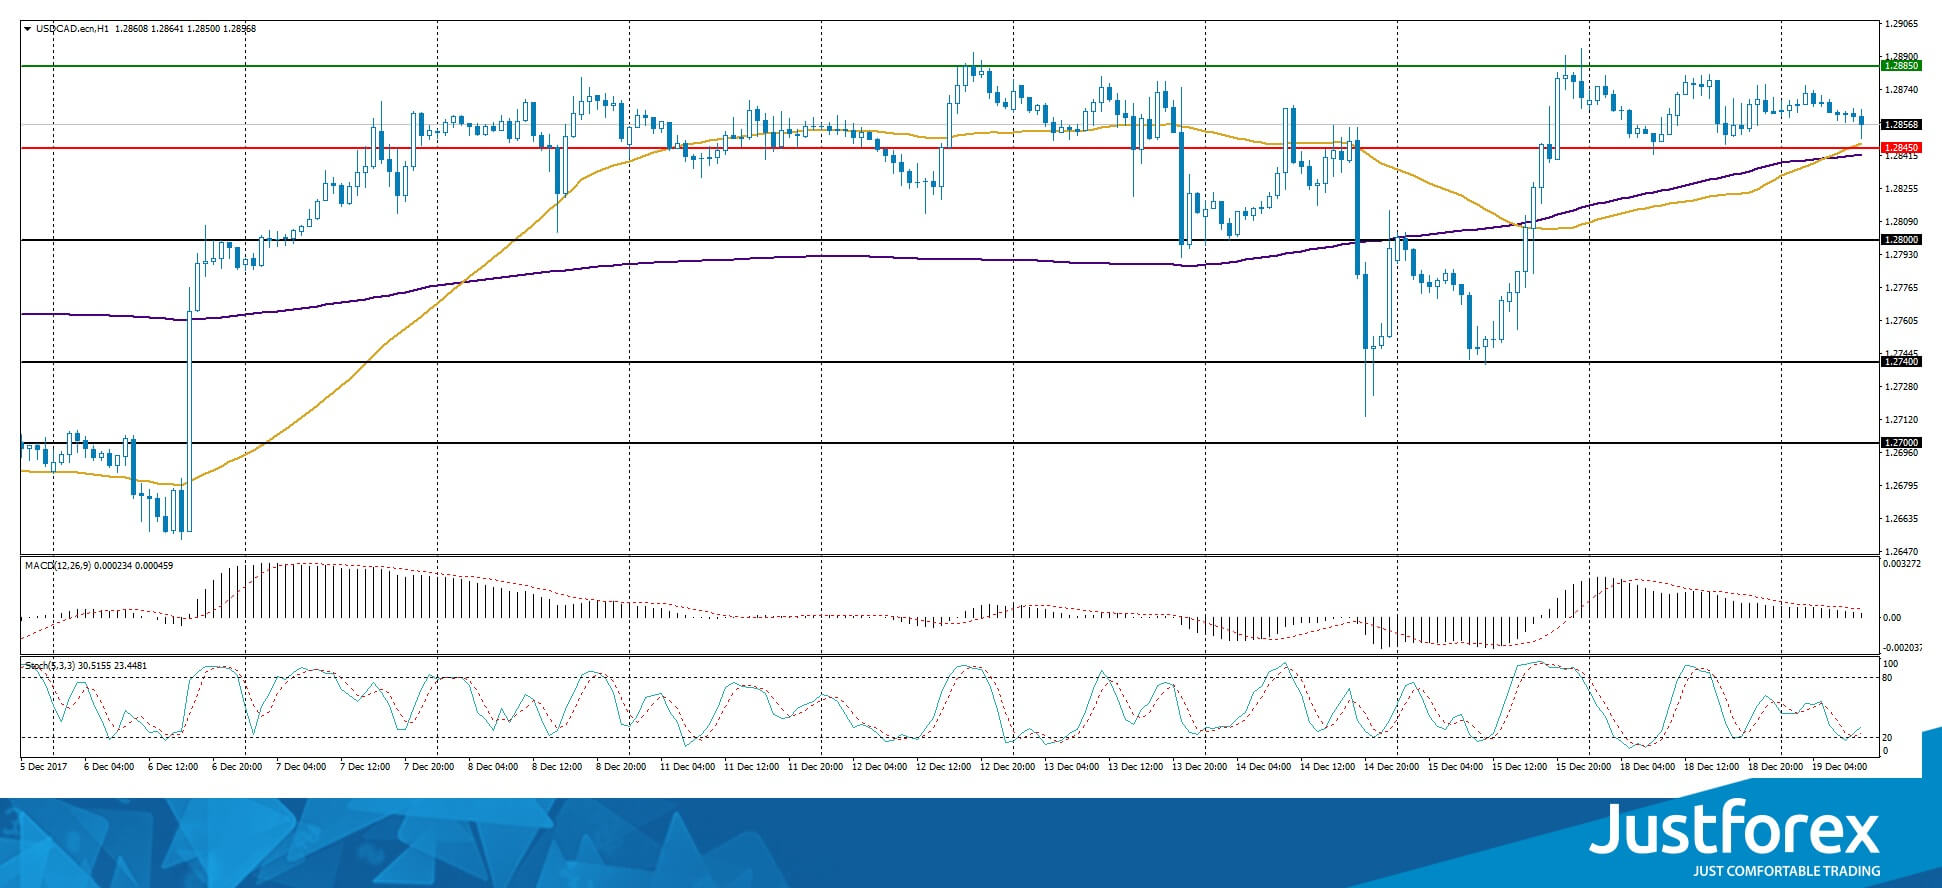Click the 7 Dec 04:00 time label
Viewport: 1942px width, 888px height.
(301, 767)
